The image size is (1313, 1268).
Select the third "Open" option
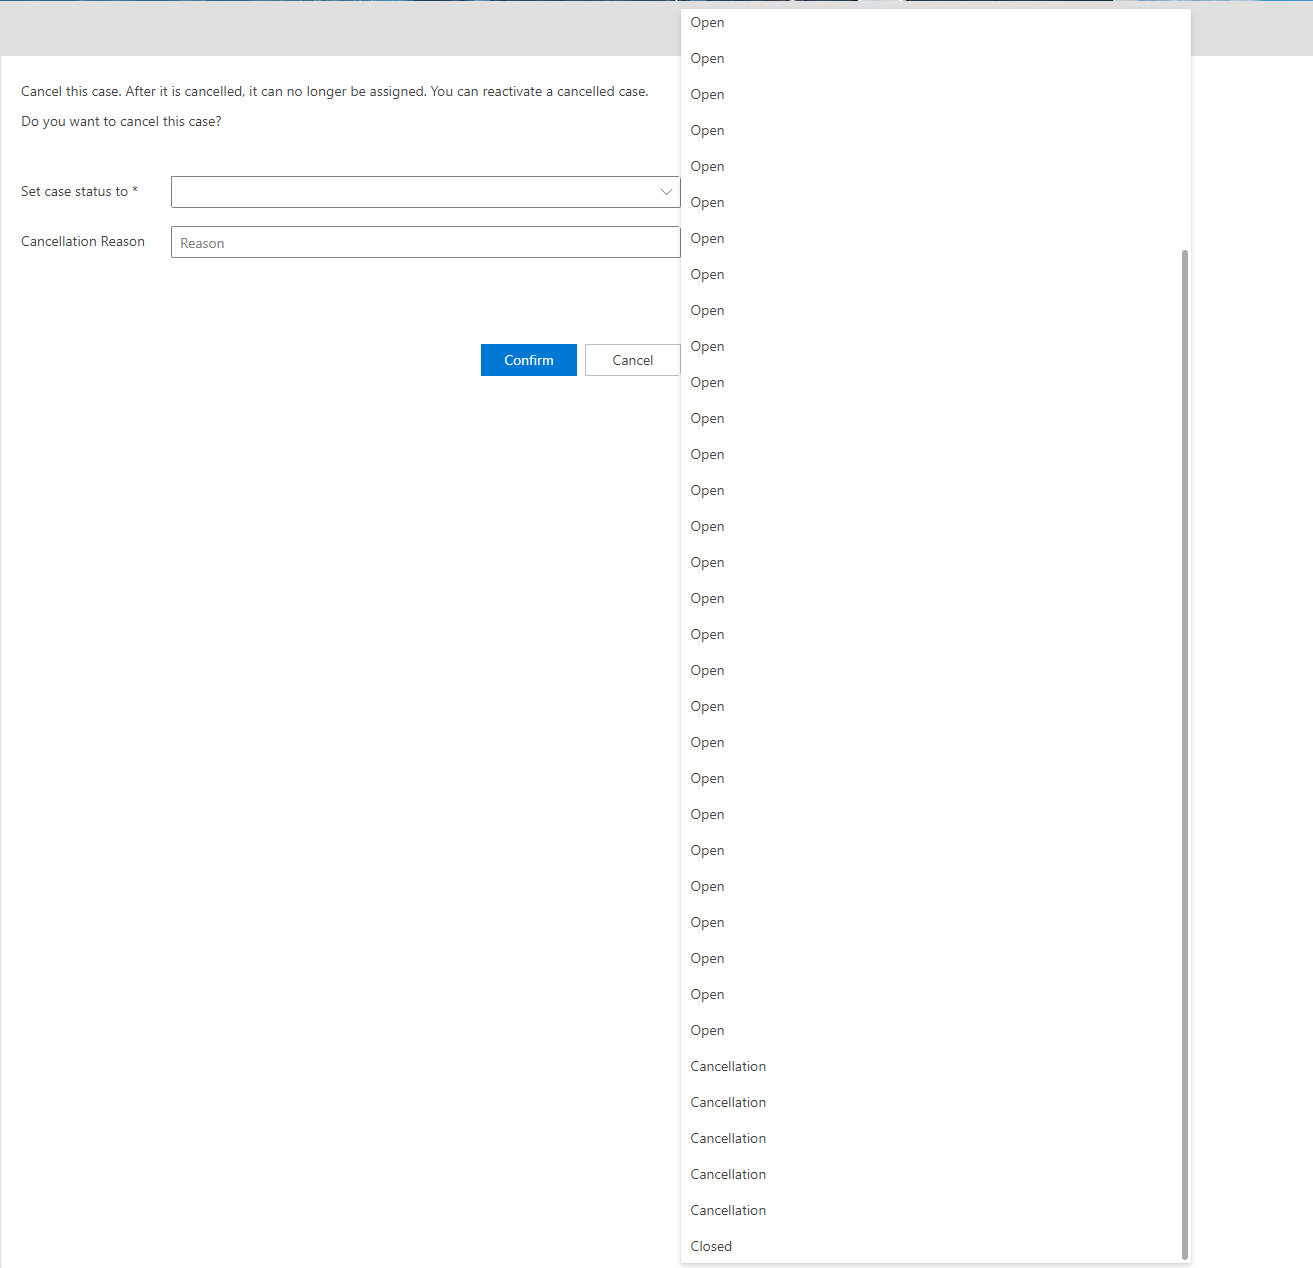(x=707, y=94)
